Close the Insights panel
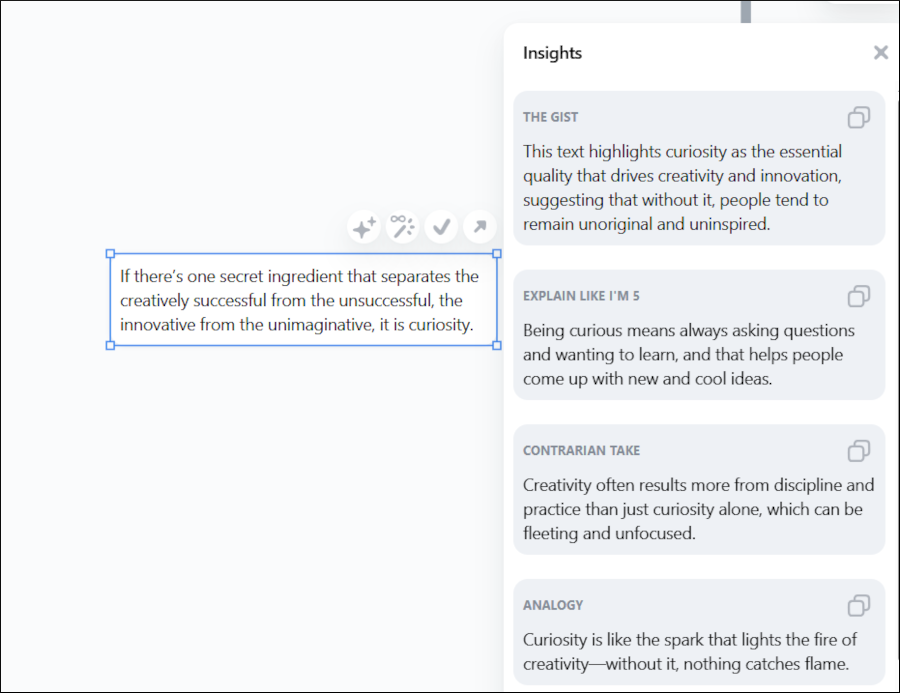900x693 pixels. [880, 53]
